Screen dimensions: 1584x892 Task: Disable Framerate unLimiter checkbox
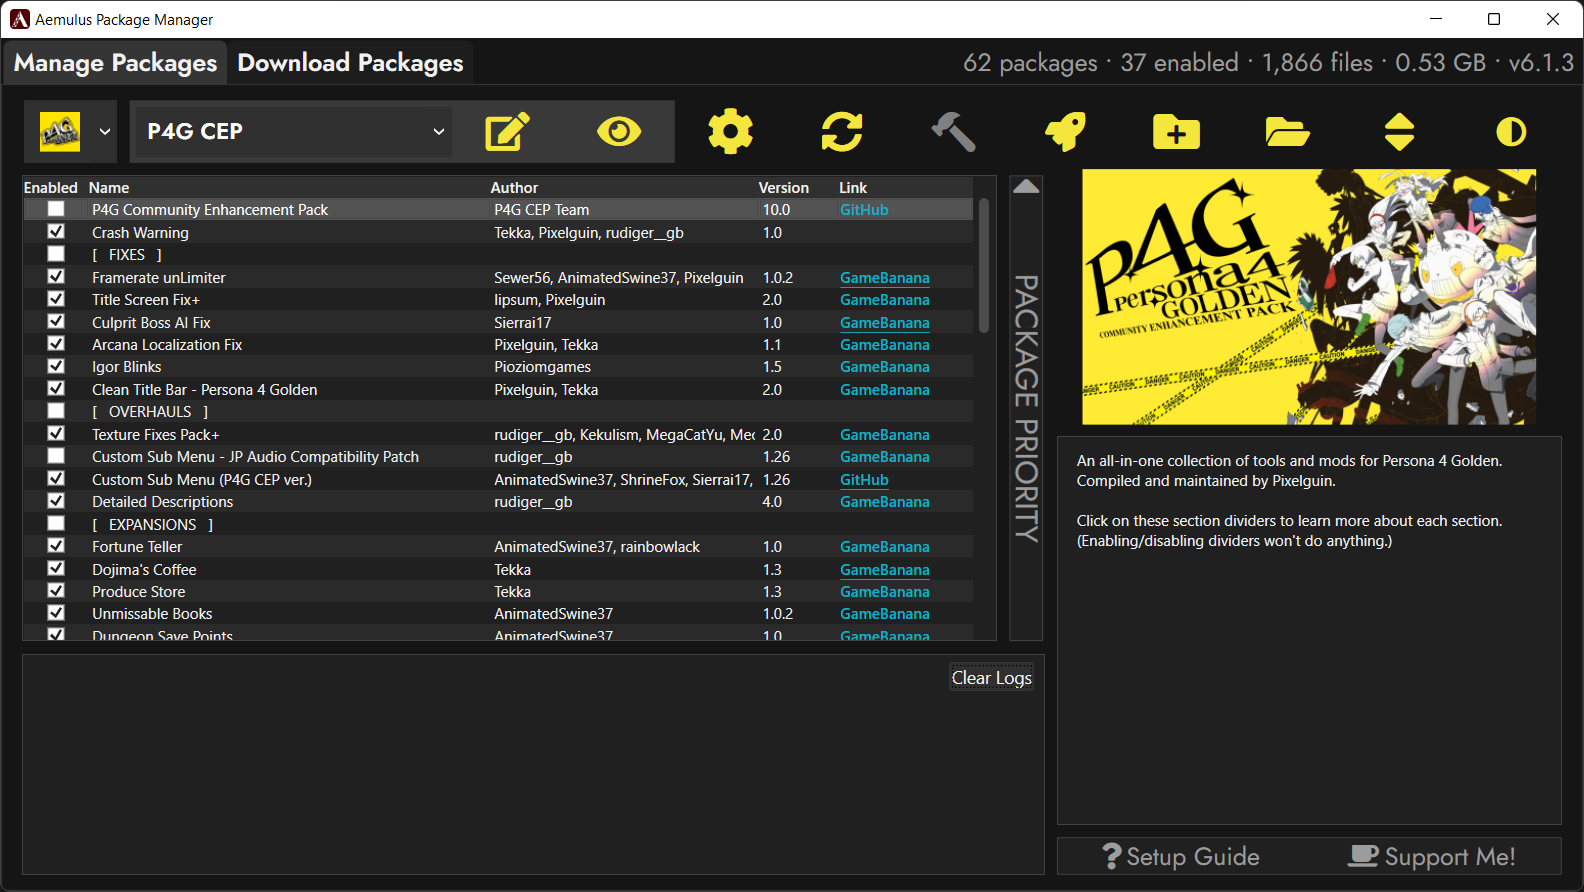56,277
